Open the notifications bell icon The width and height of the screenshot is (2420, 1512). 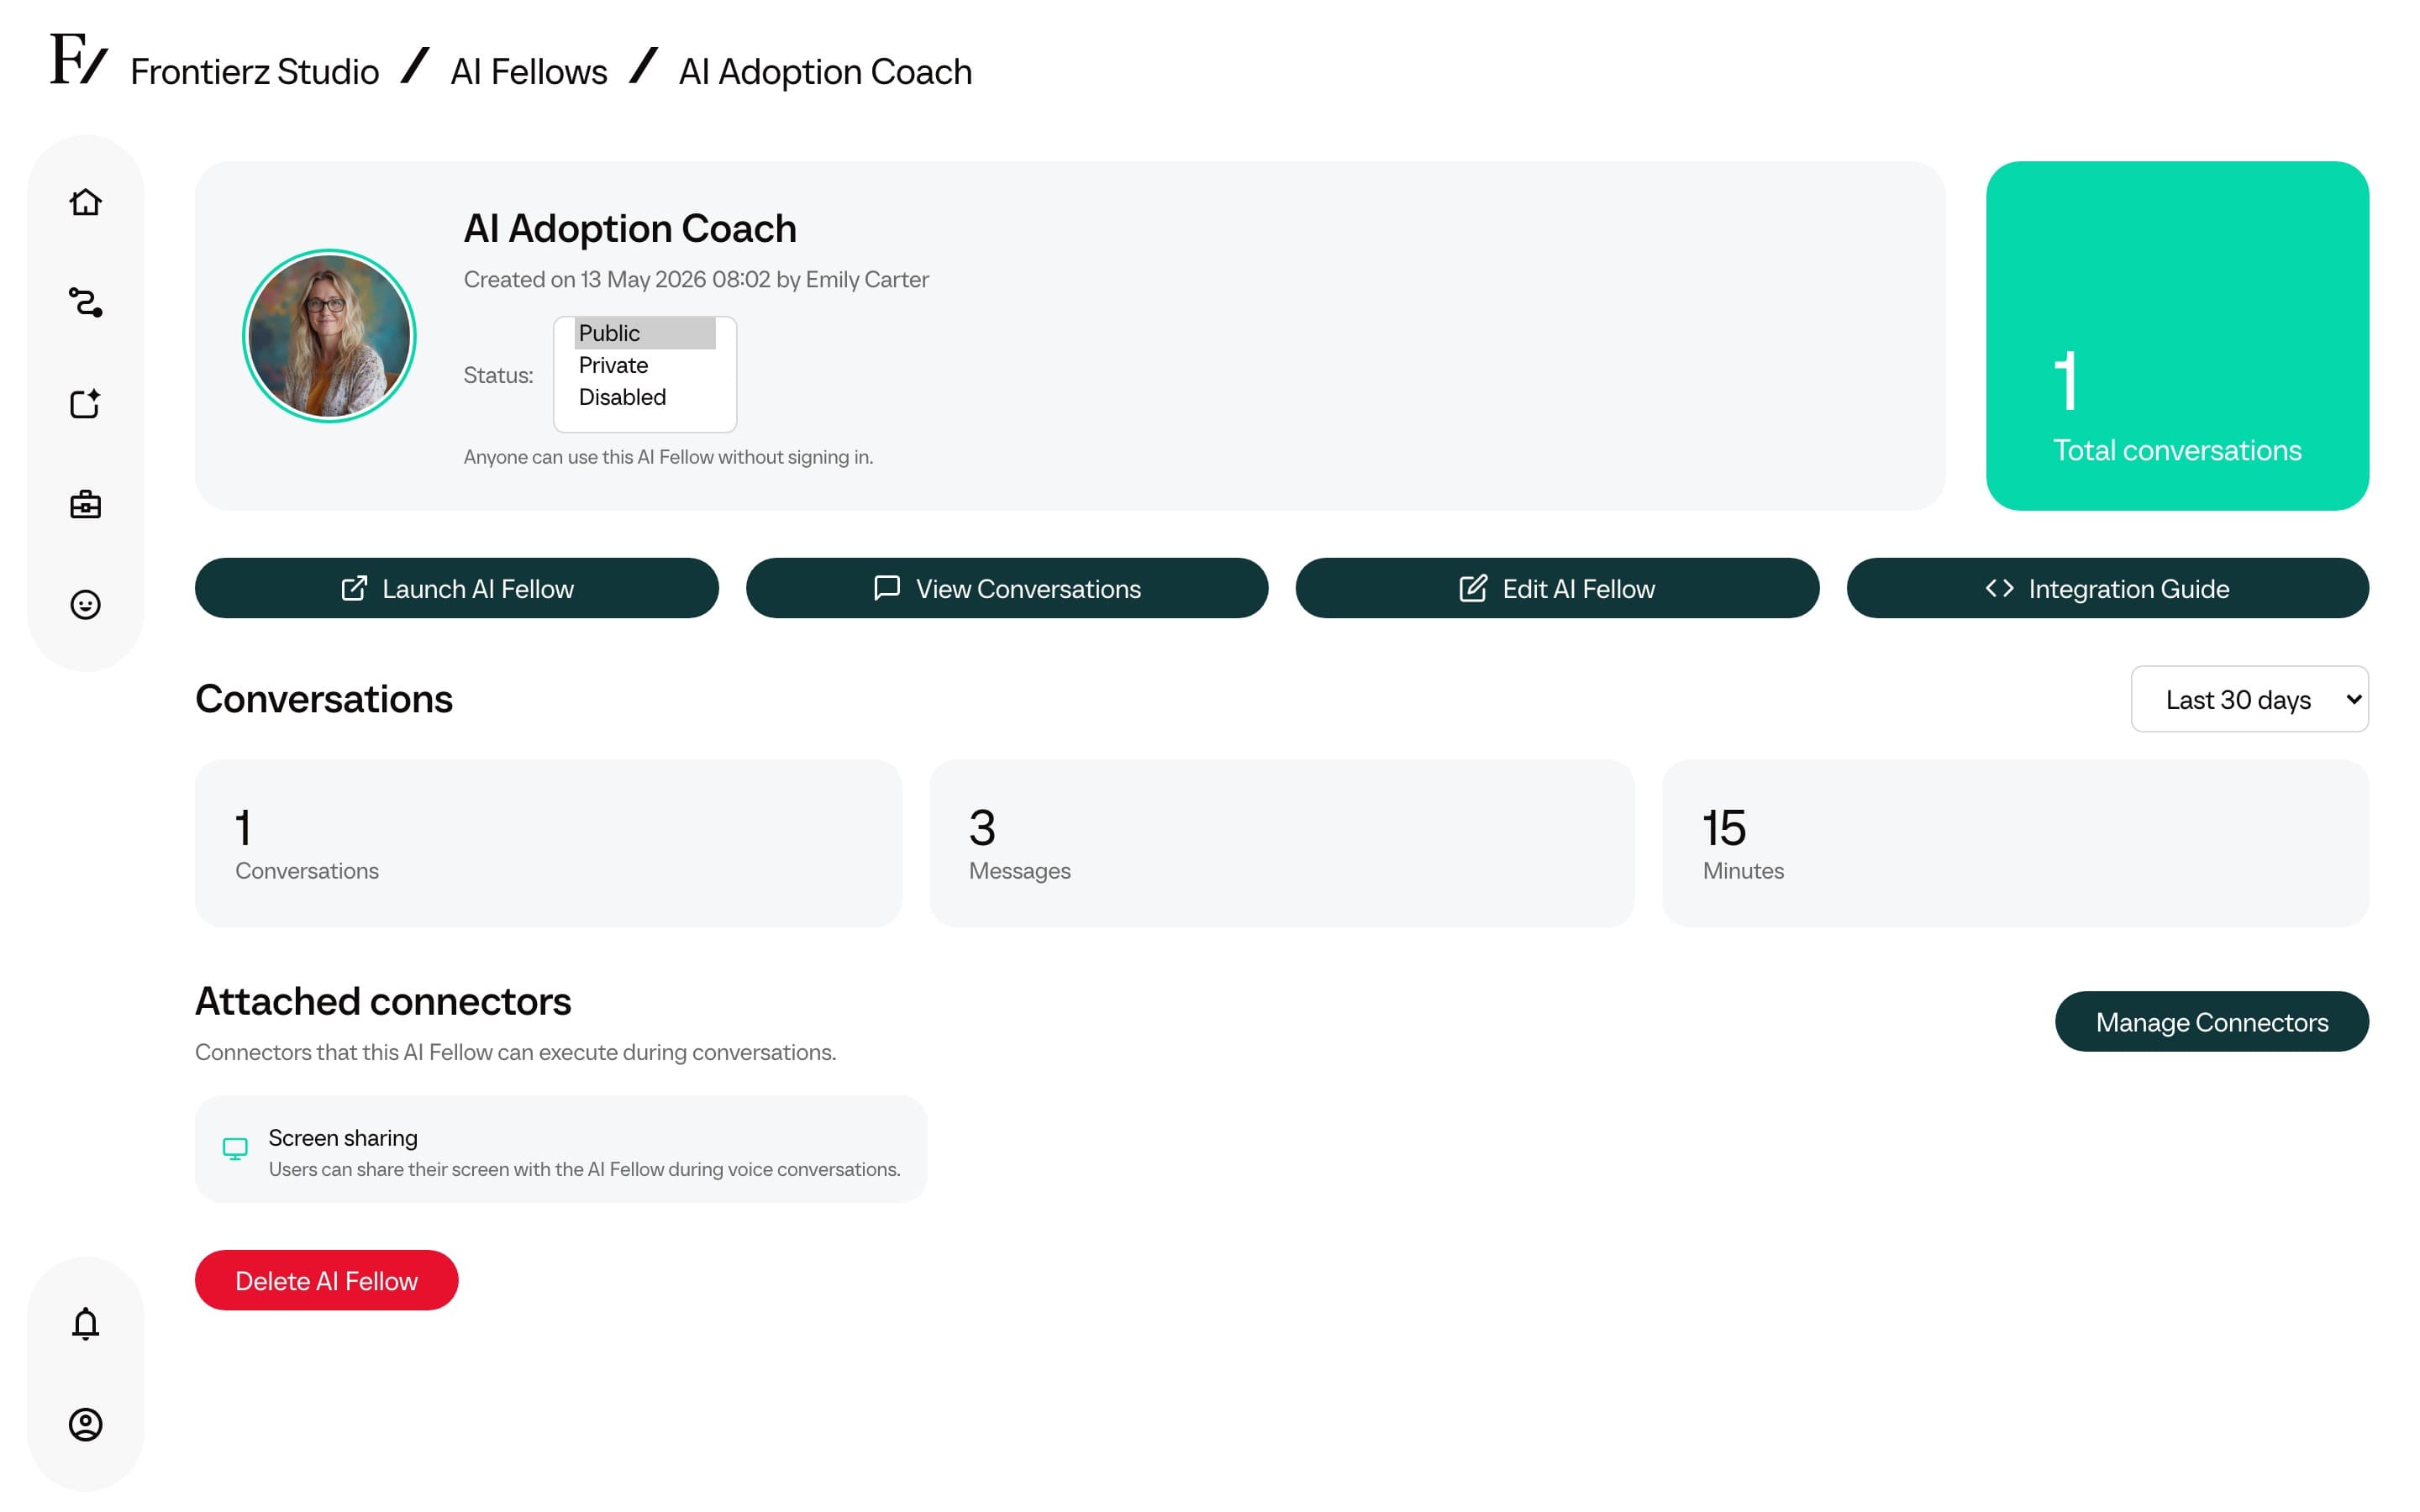tap(85, 1323)
